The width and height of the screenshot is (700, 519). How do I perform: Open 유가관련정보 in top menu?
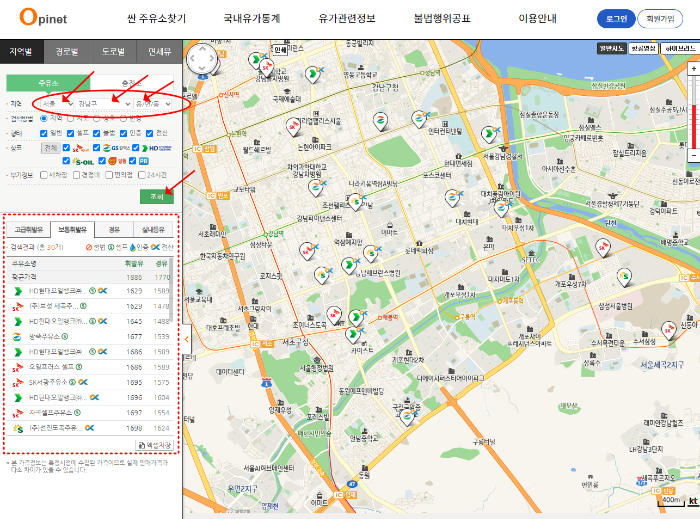[x=347, y=19]
